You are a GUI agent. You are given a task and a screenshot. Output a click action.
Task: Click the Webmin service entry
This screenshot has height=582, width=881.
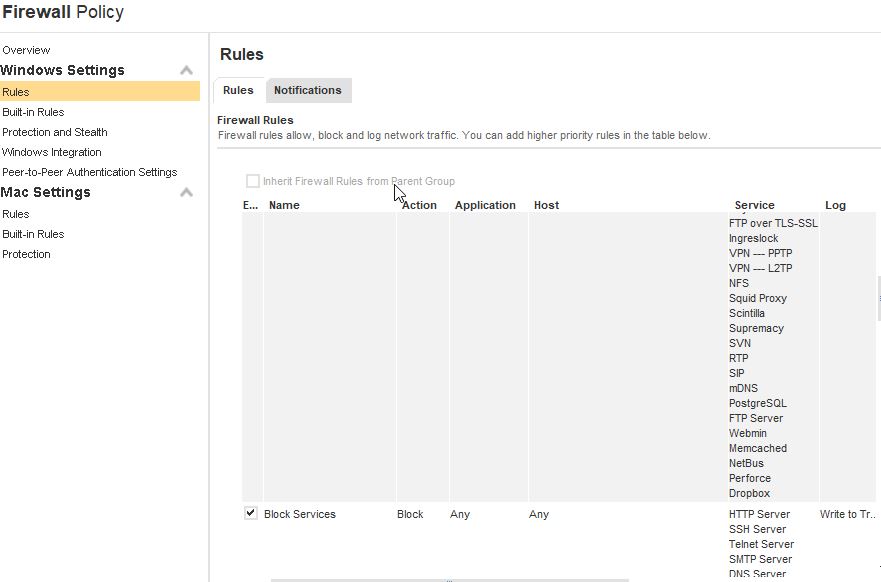click(x=748, y=433)
